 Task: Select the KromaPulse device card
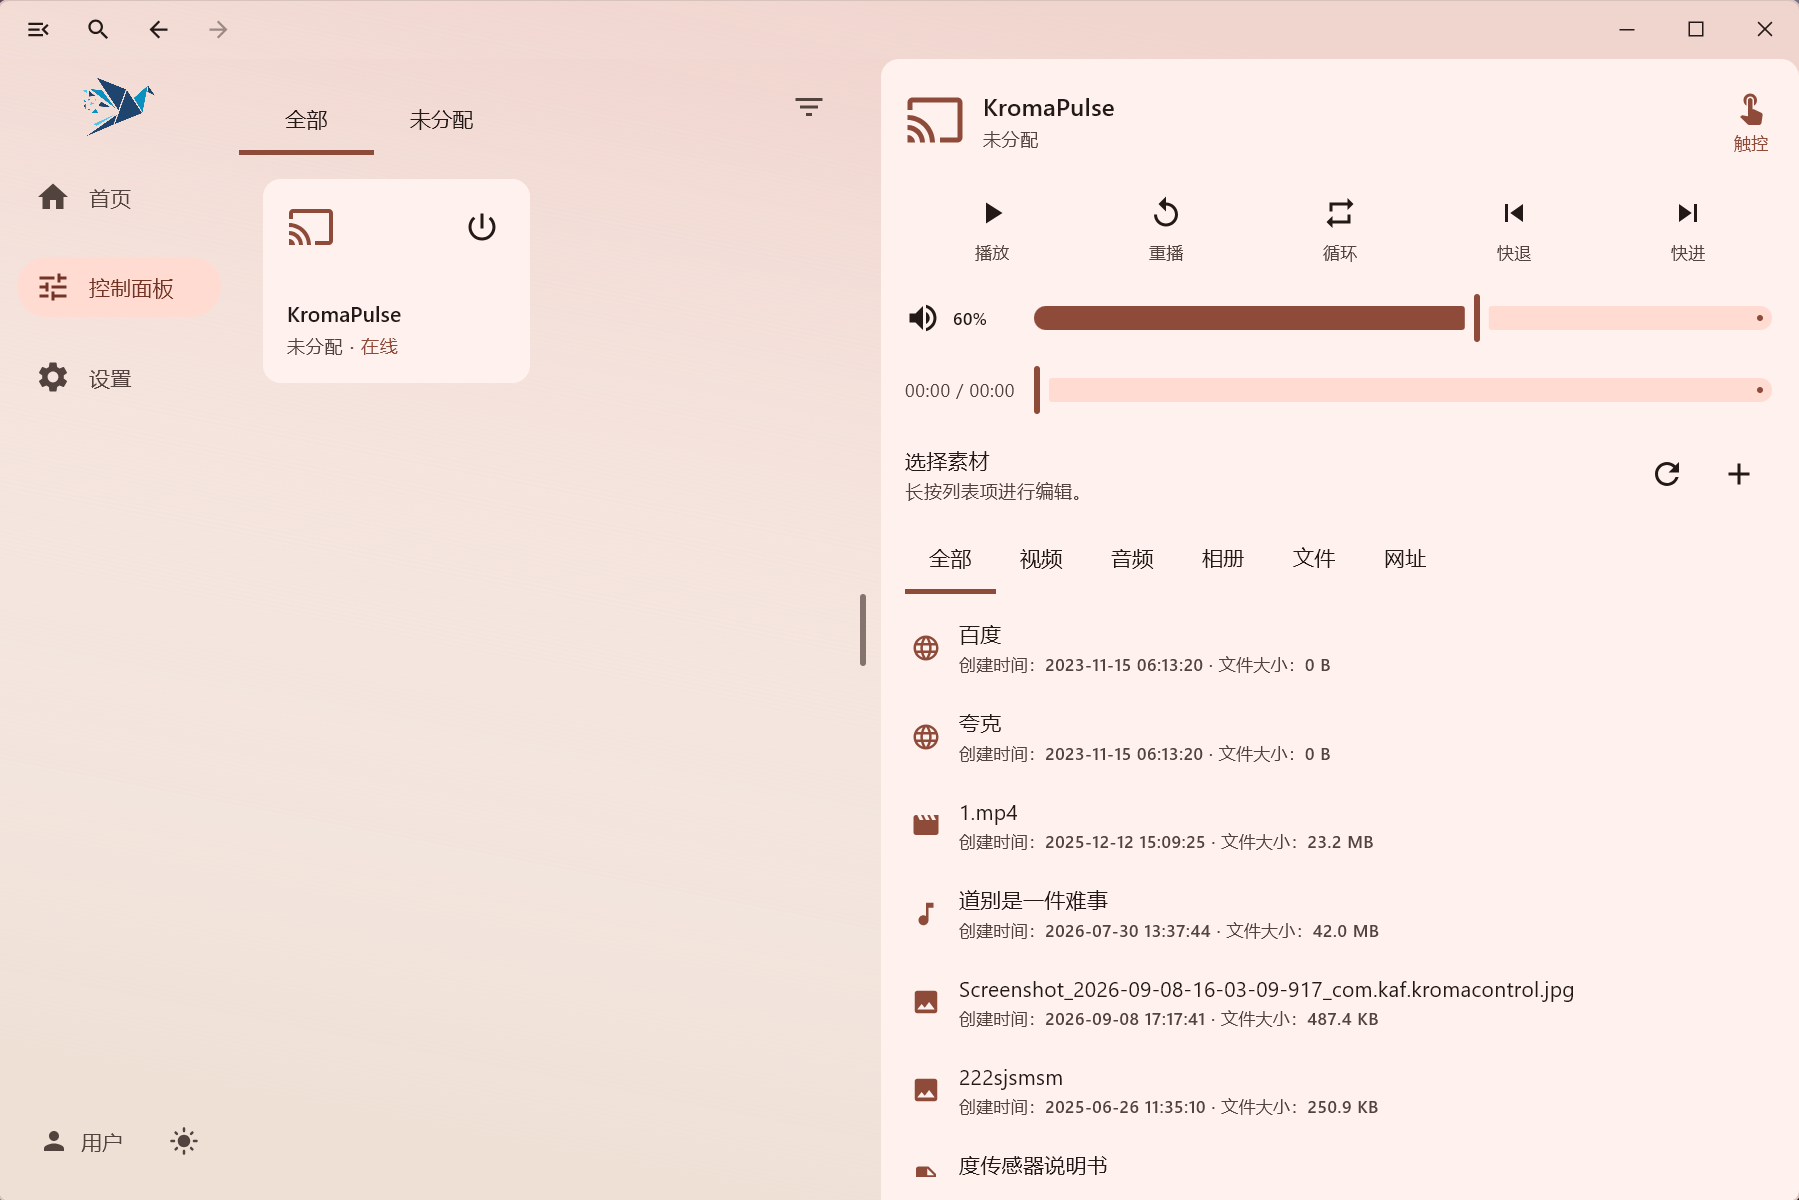[x=396, y=281]
